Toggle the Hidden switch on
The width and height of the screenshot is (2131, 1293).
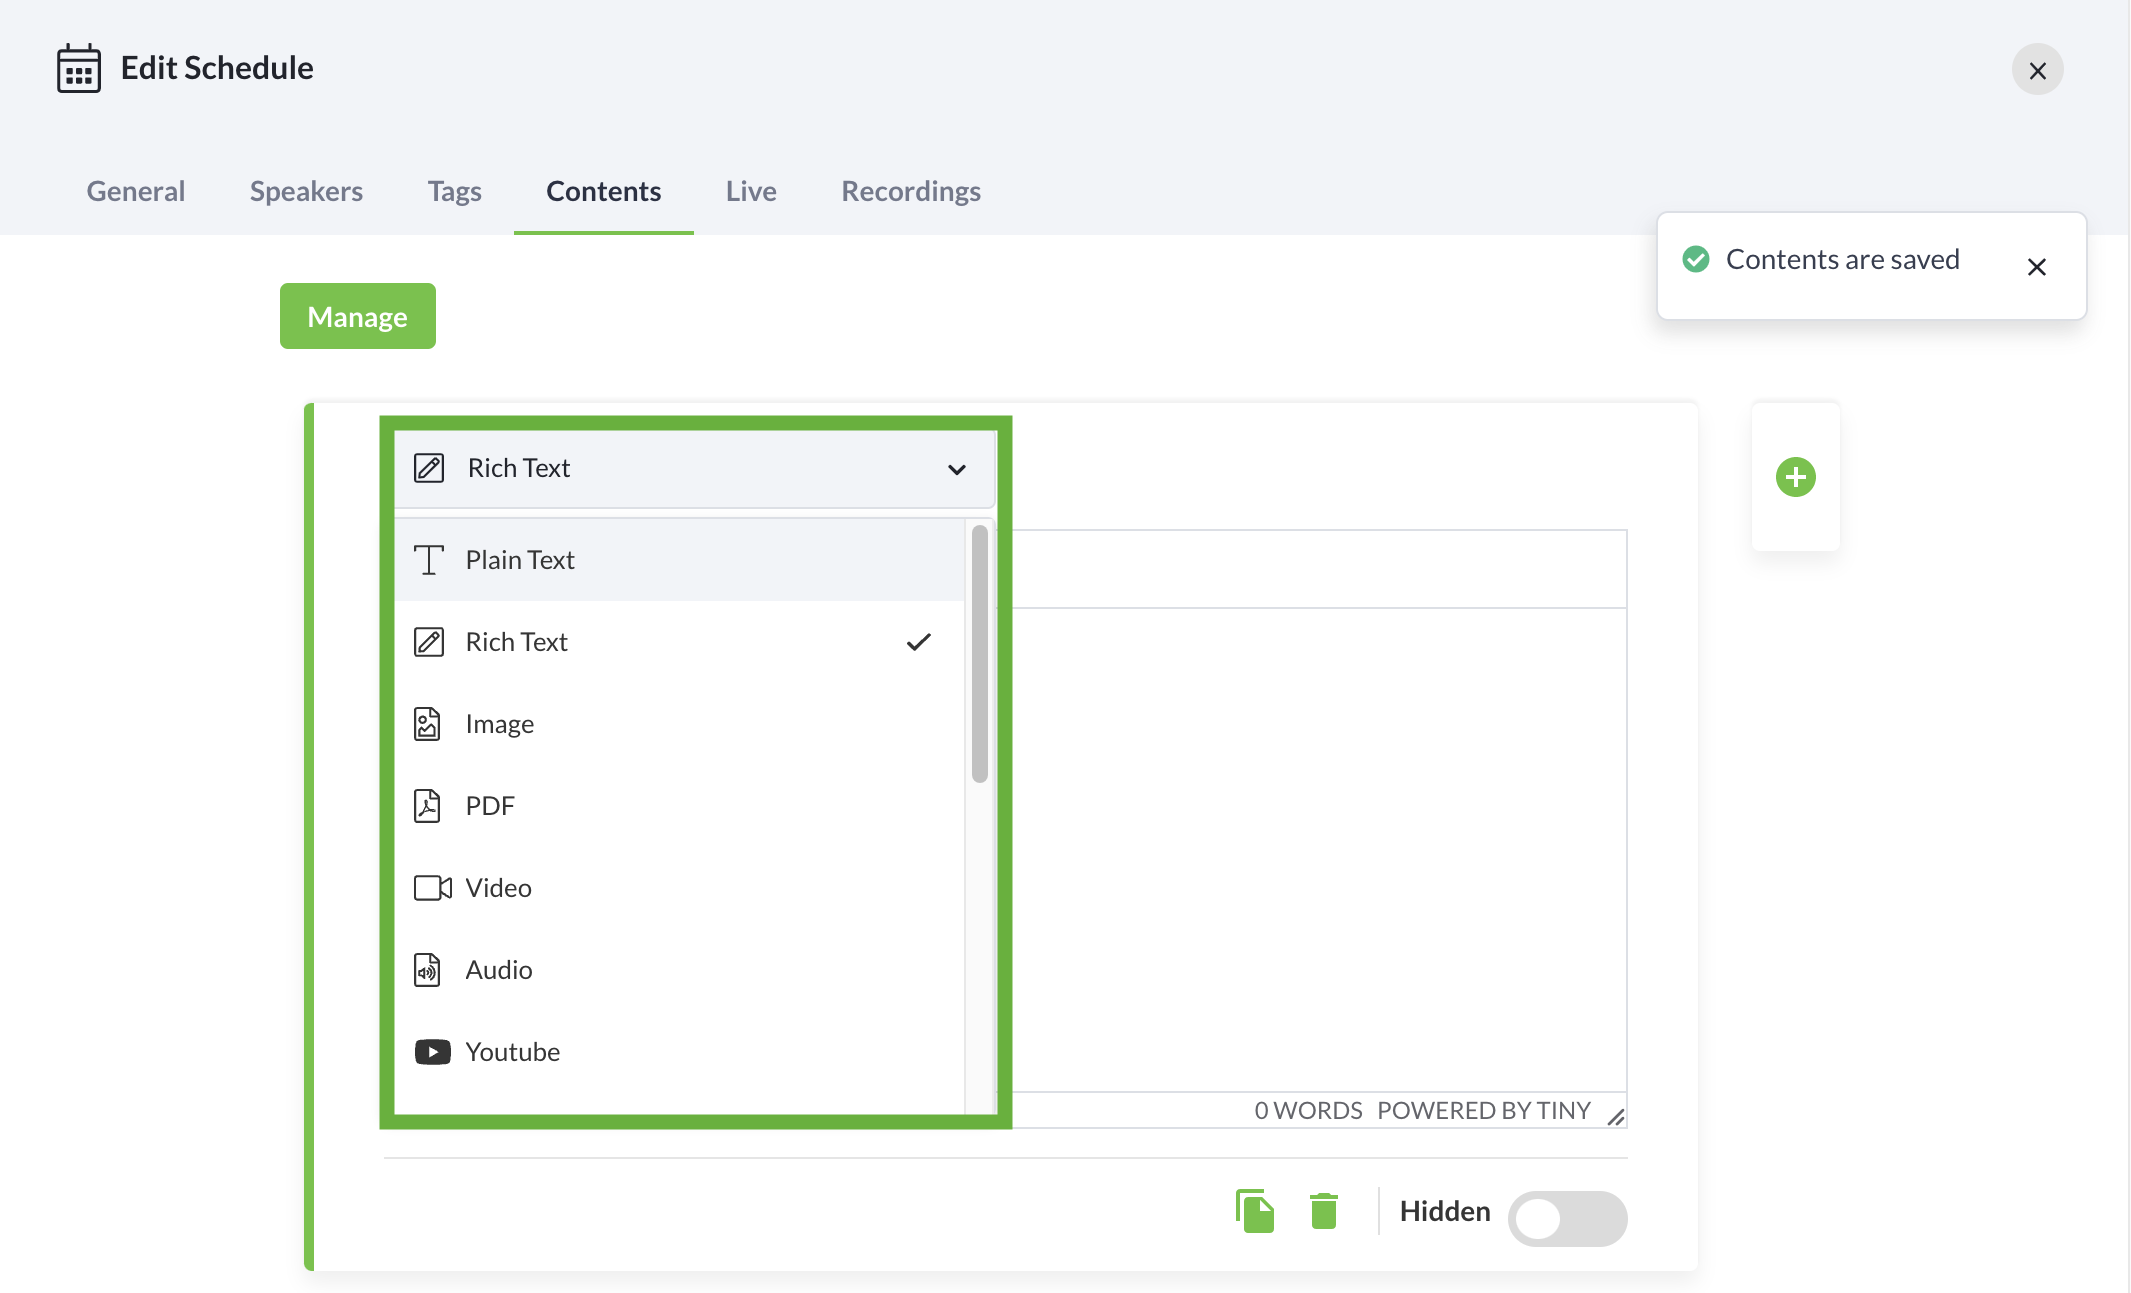coord(1566,1218)
